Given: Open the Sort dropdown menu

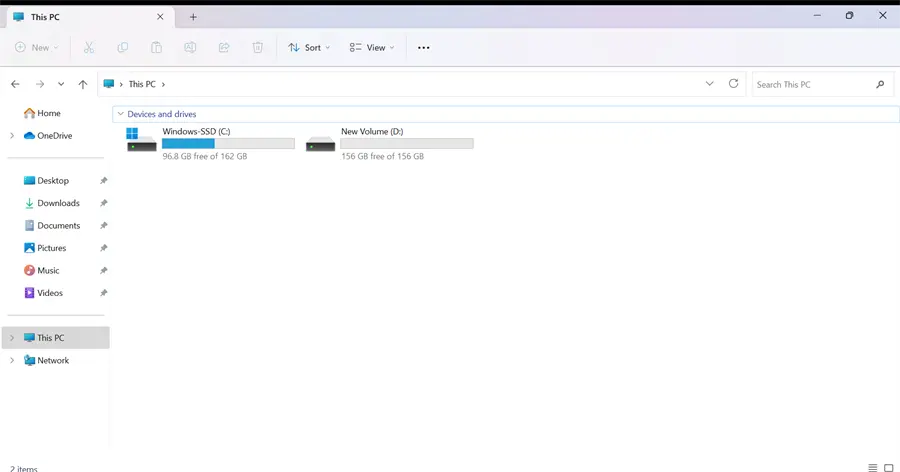Looking at the screenshot, I should coord(309,48).
